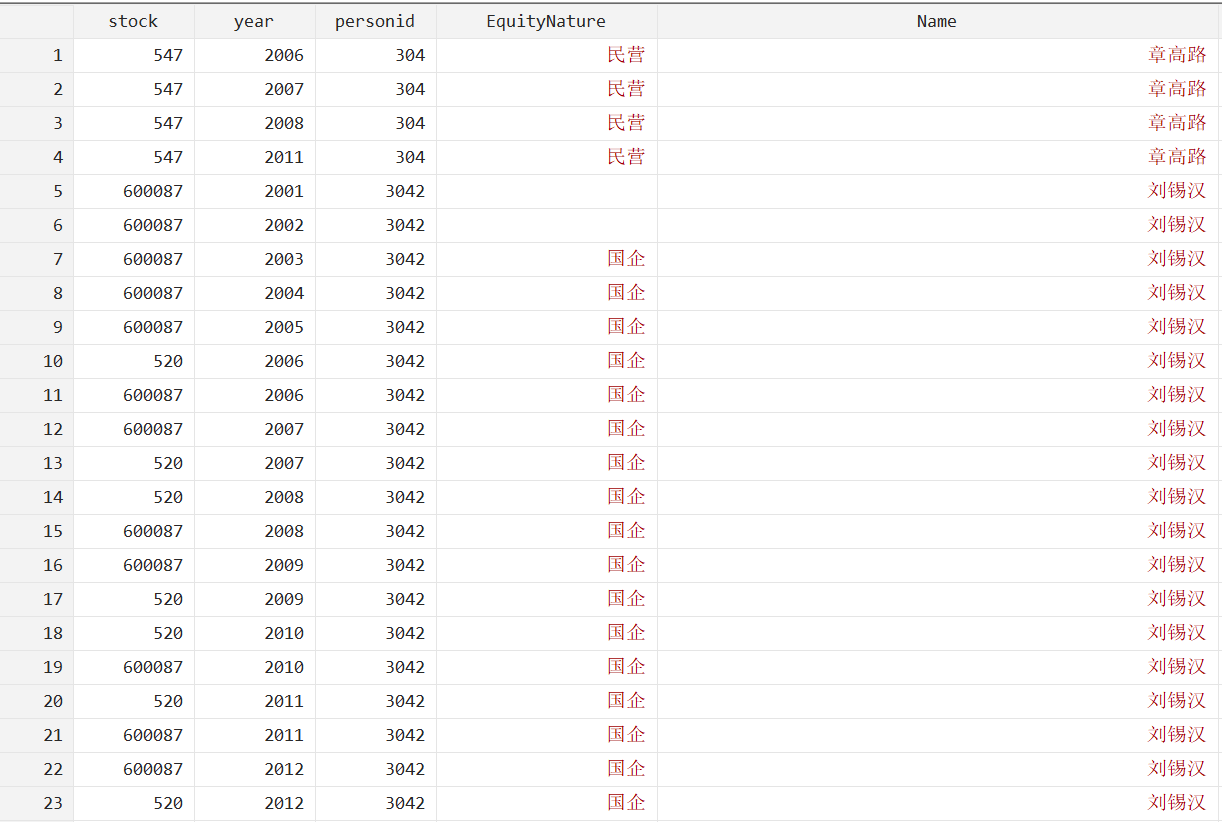
Task: Click stock 600087 in row 22
Action: [x=153, y=769]
